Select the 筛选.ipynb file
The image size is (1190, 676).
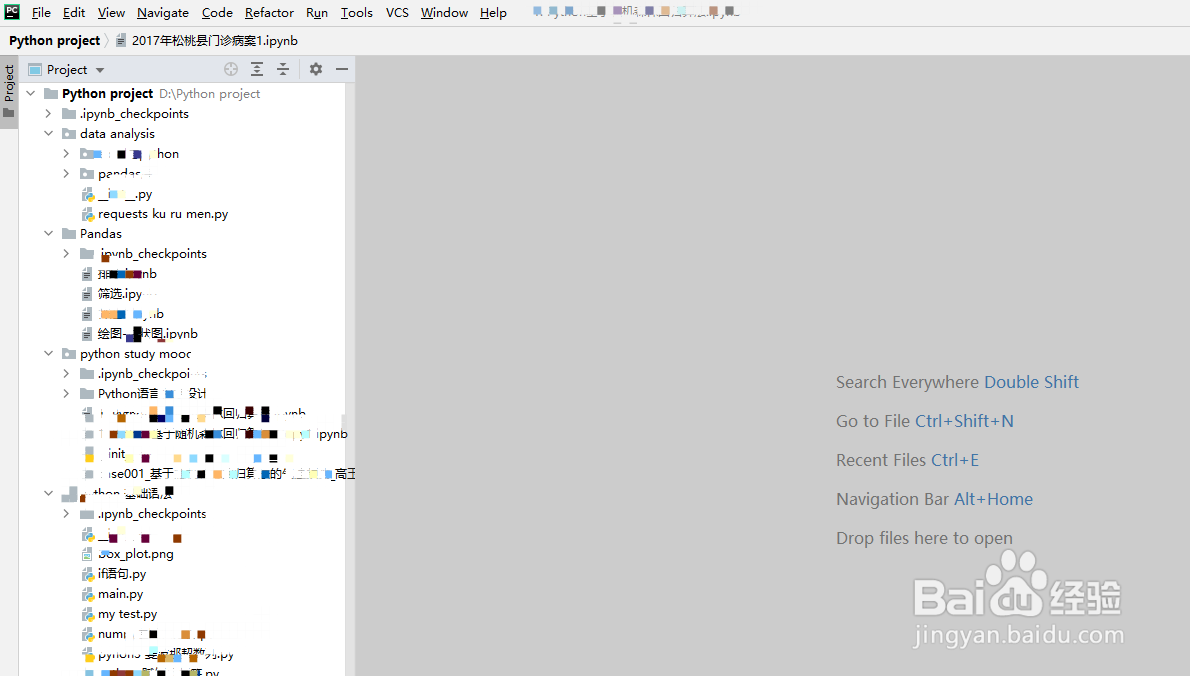coord(120,294)
